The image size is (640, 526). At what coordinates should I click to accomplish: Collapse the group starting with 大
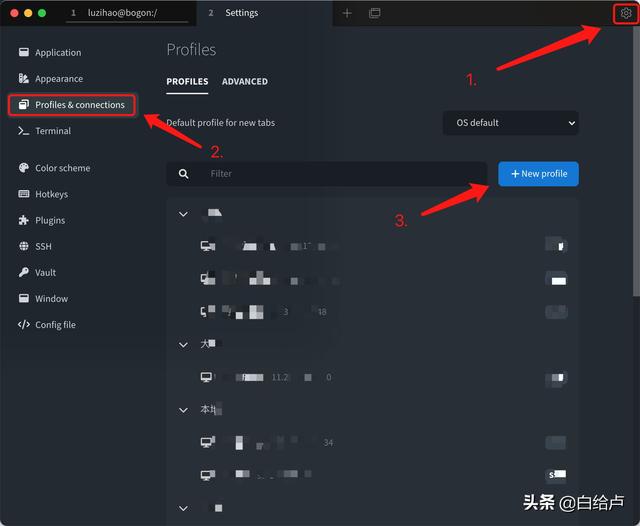pyautogui.click(x=183, y=345)
